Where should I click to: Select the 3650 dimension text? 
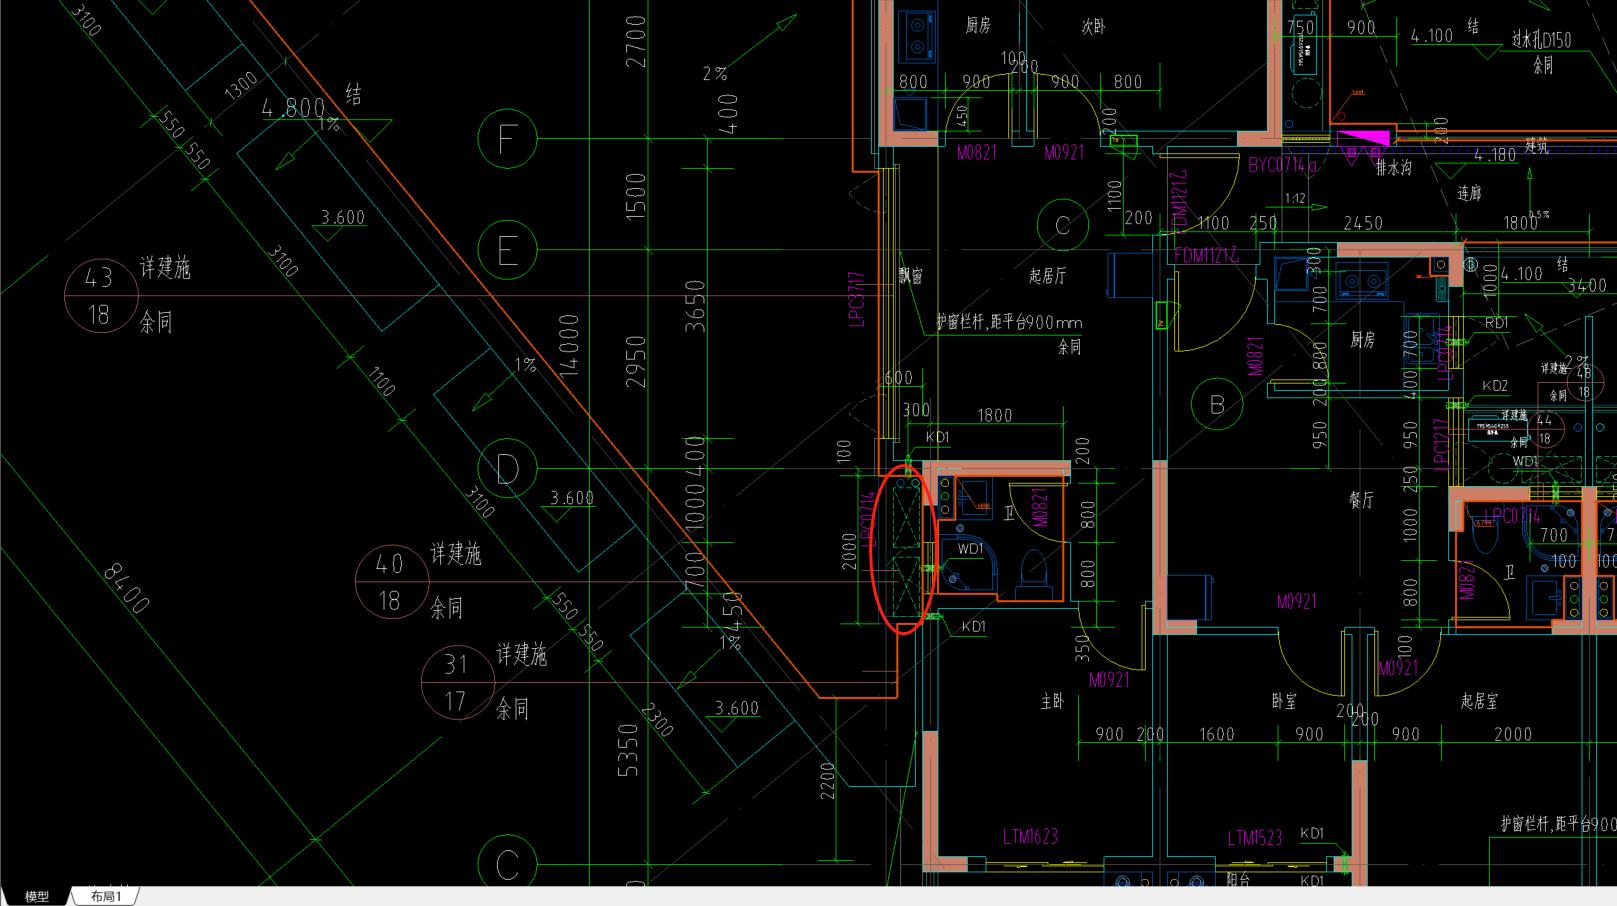[x=694, y=306]
